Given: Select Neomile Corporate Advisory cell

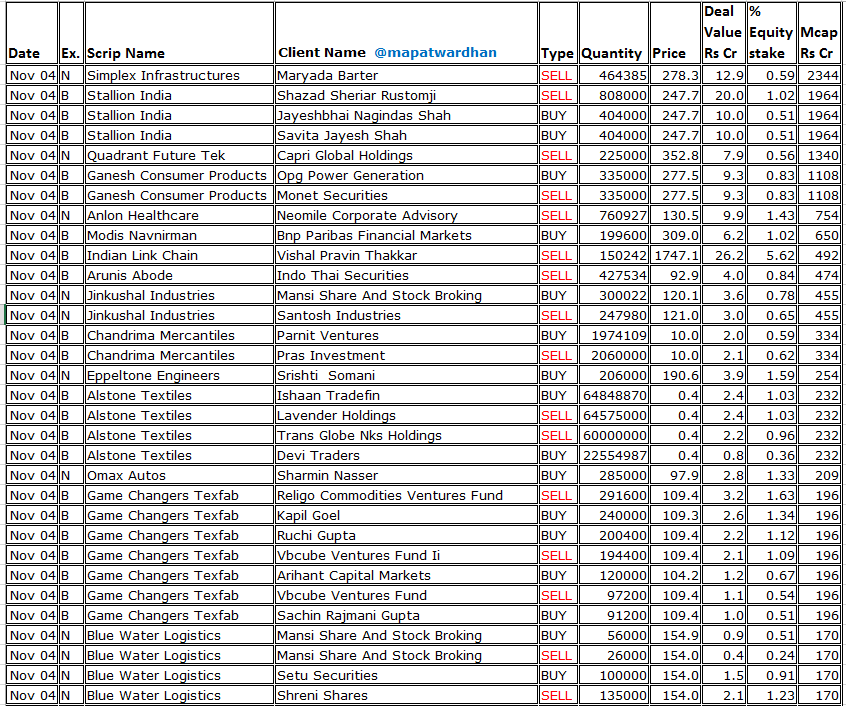Looking at the screenshot, I should click(x=406, y=215).
